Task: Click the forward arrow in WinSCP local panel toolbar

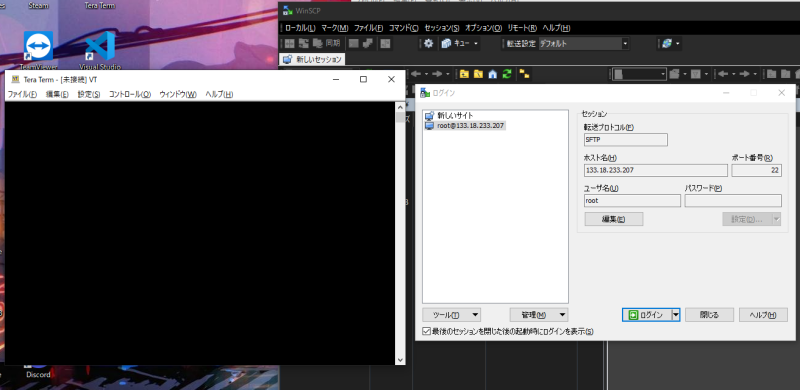Action: tap(437, 75)
